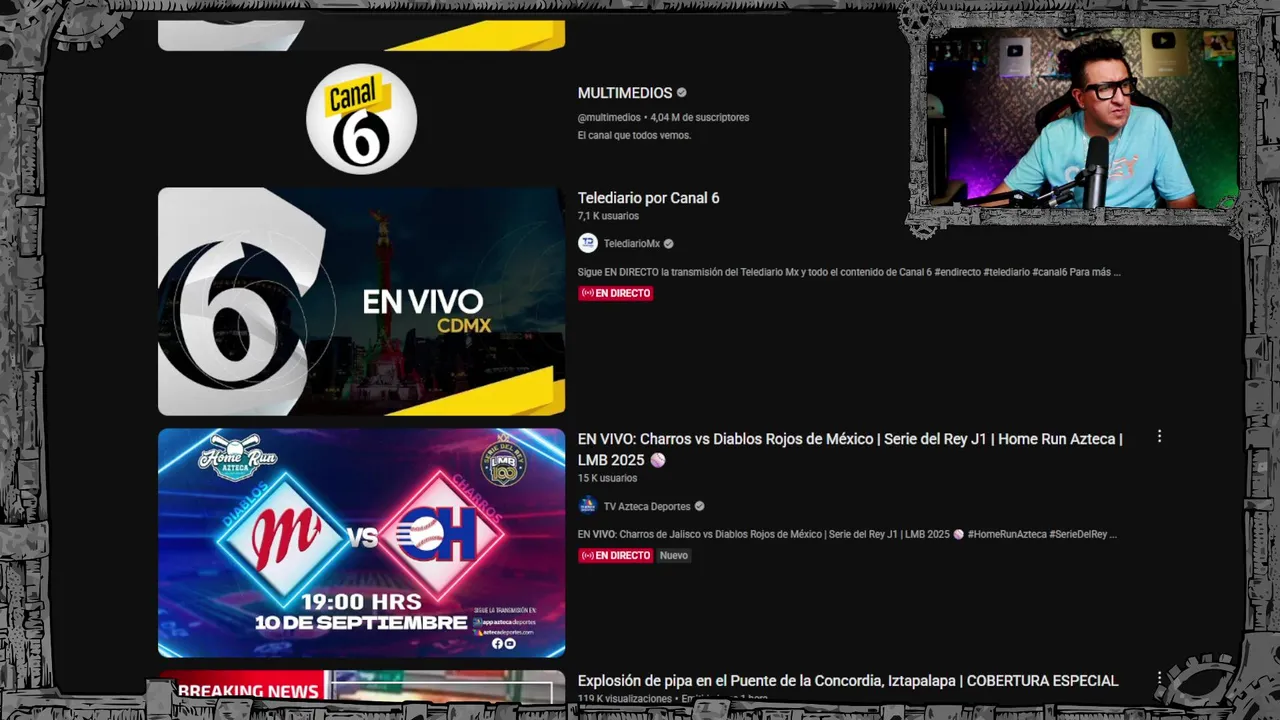Viewport: 1280px width, 720px height.
Task: Click '4,04 M de suscriptores' text
Action: click(699, 117)
